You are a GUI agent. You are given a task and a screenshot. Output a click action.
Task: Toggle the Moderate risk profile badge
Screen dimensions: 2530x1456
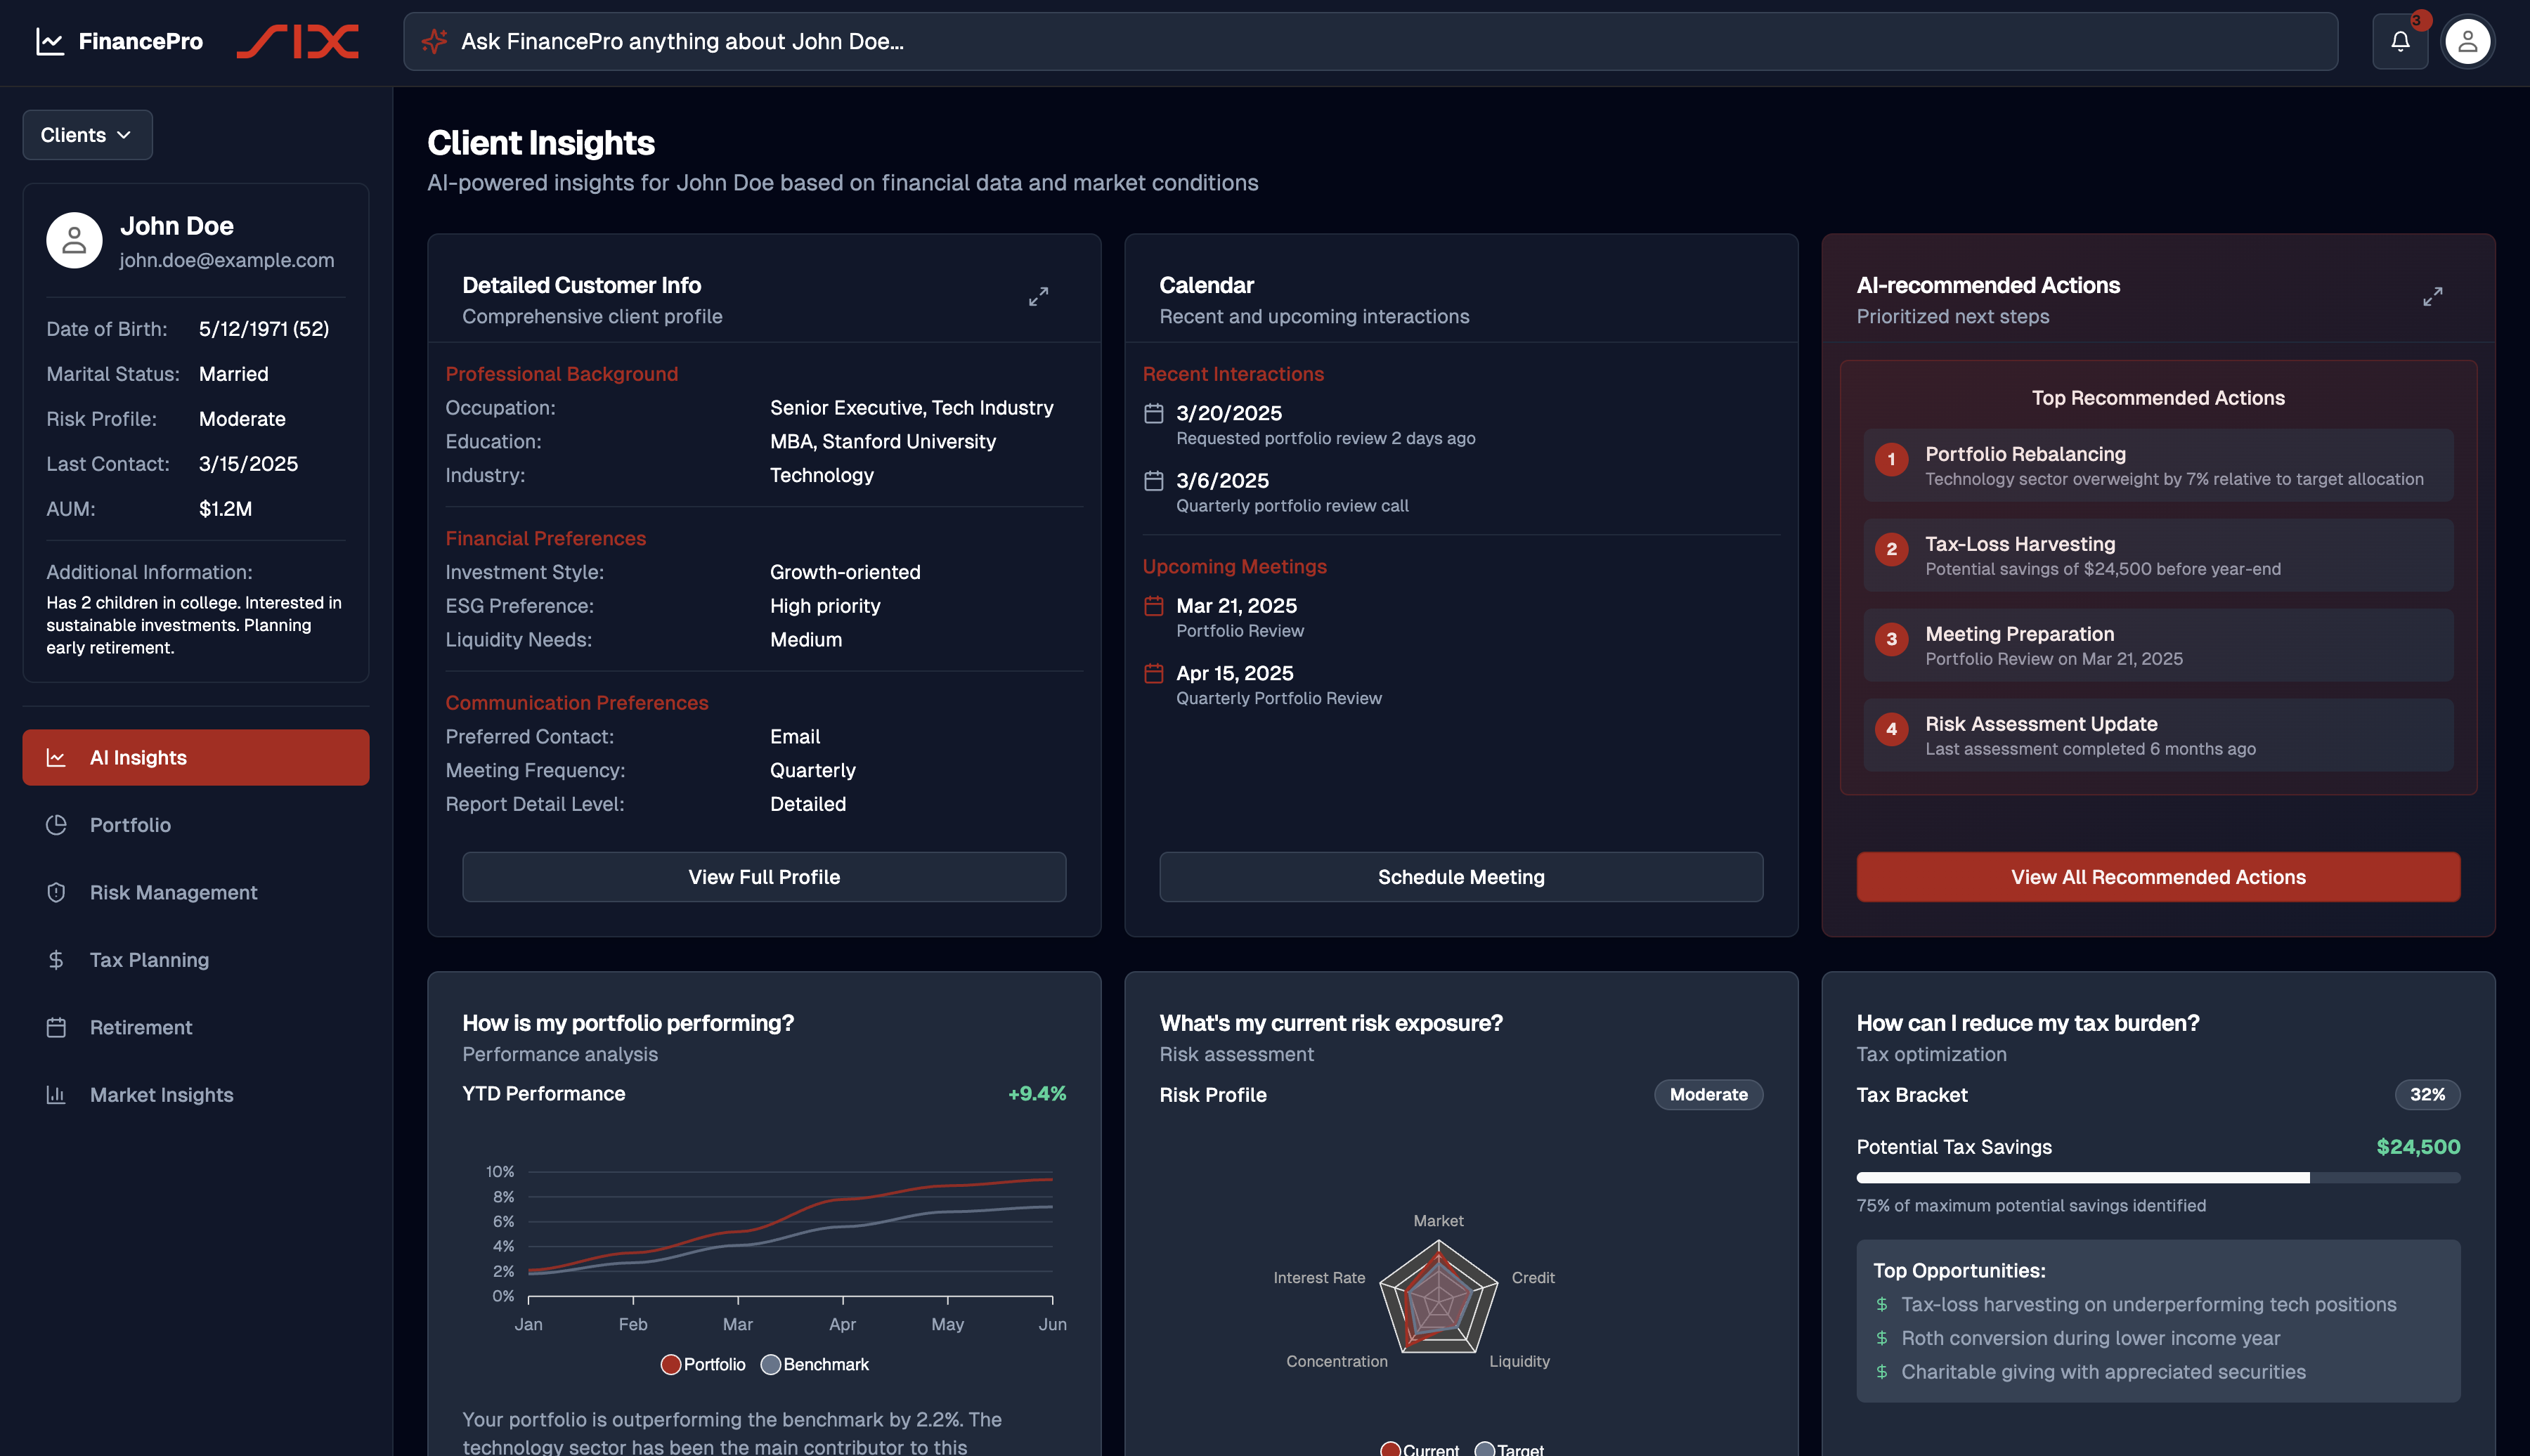1708,1095
